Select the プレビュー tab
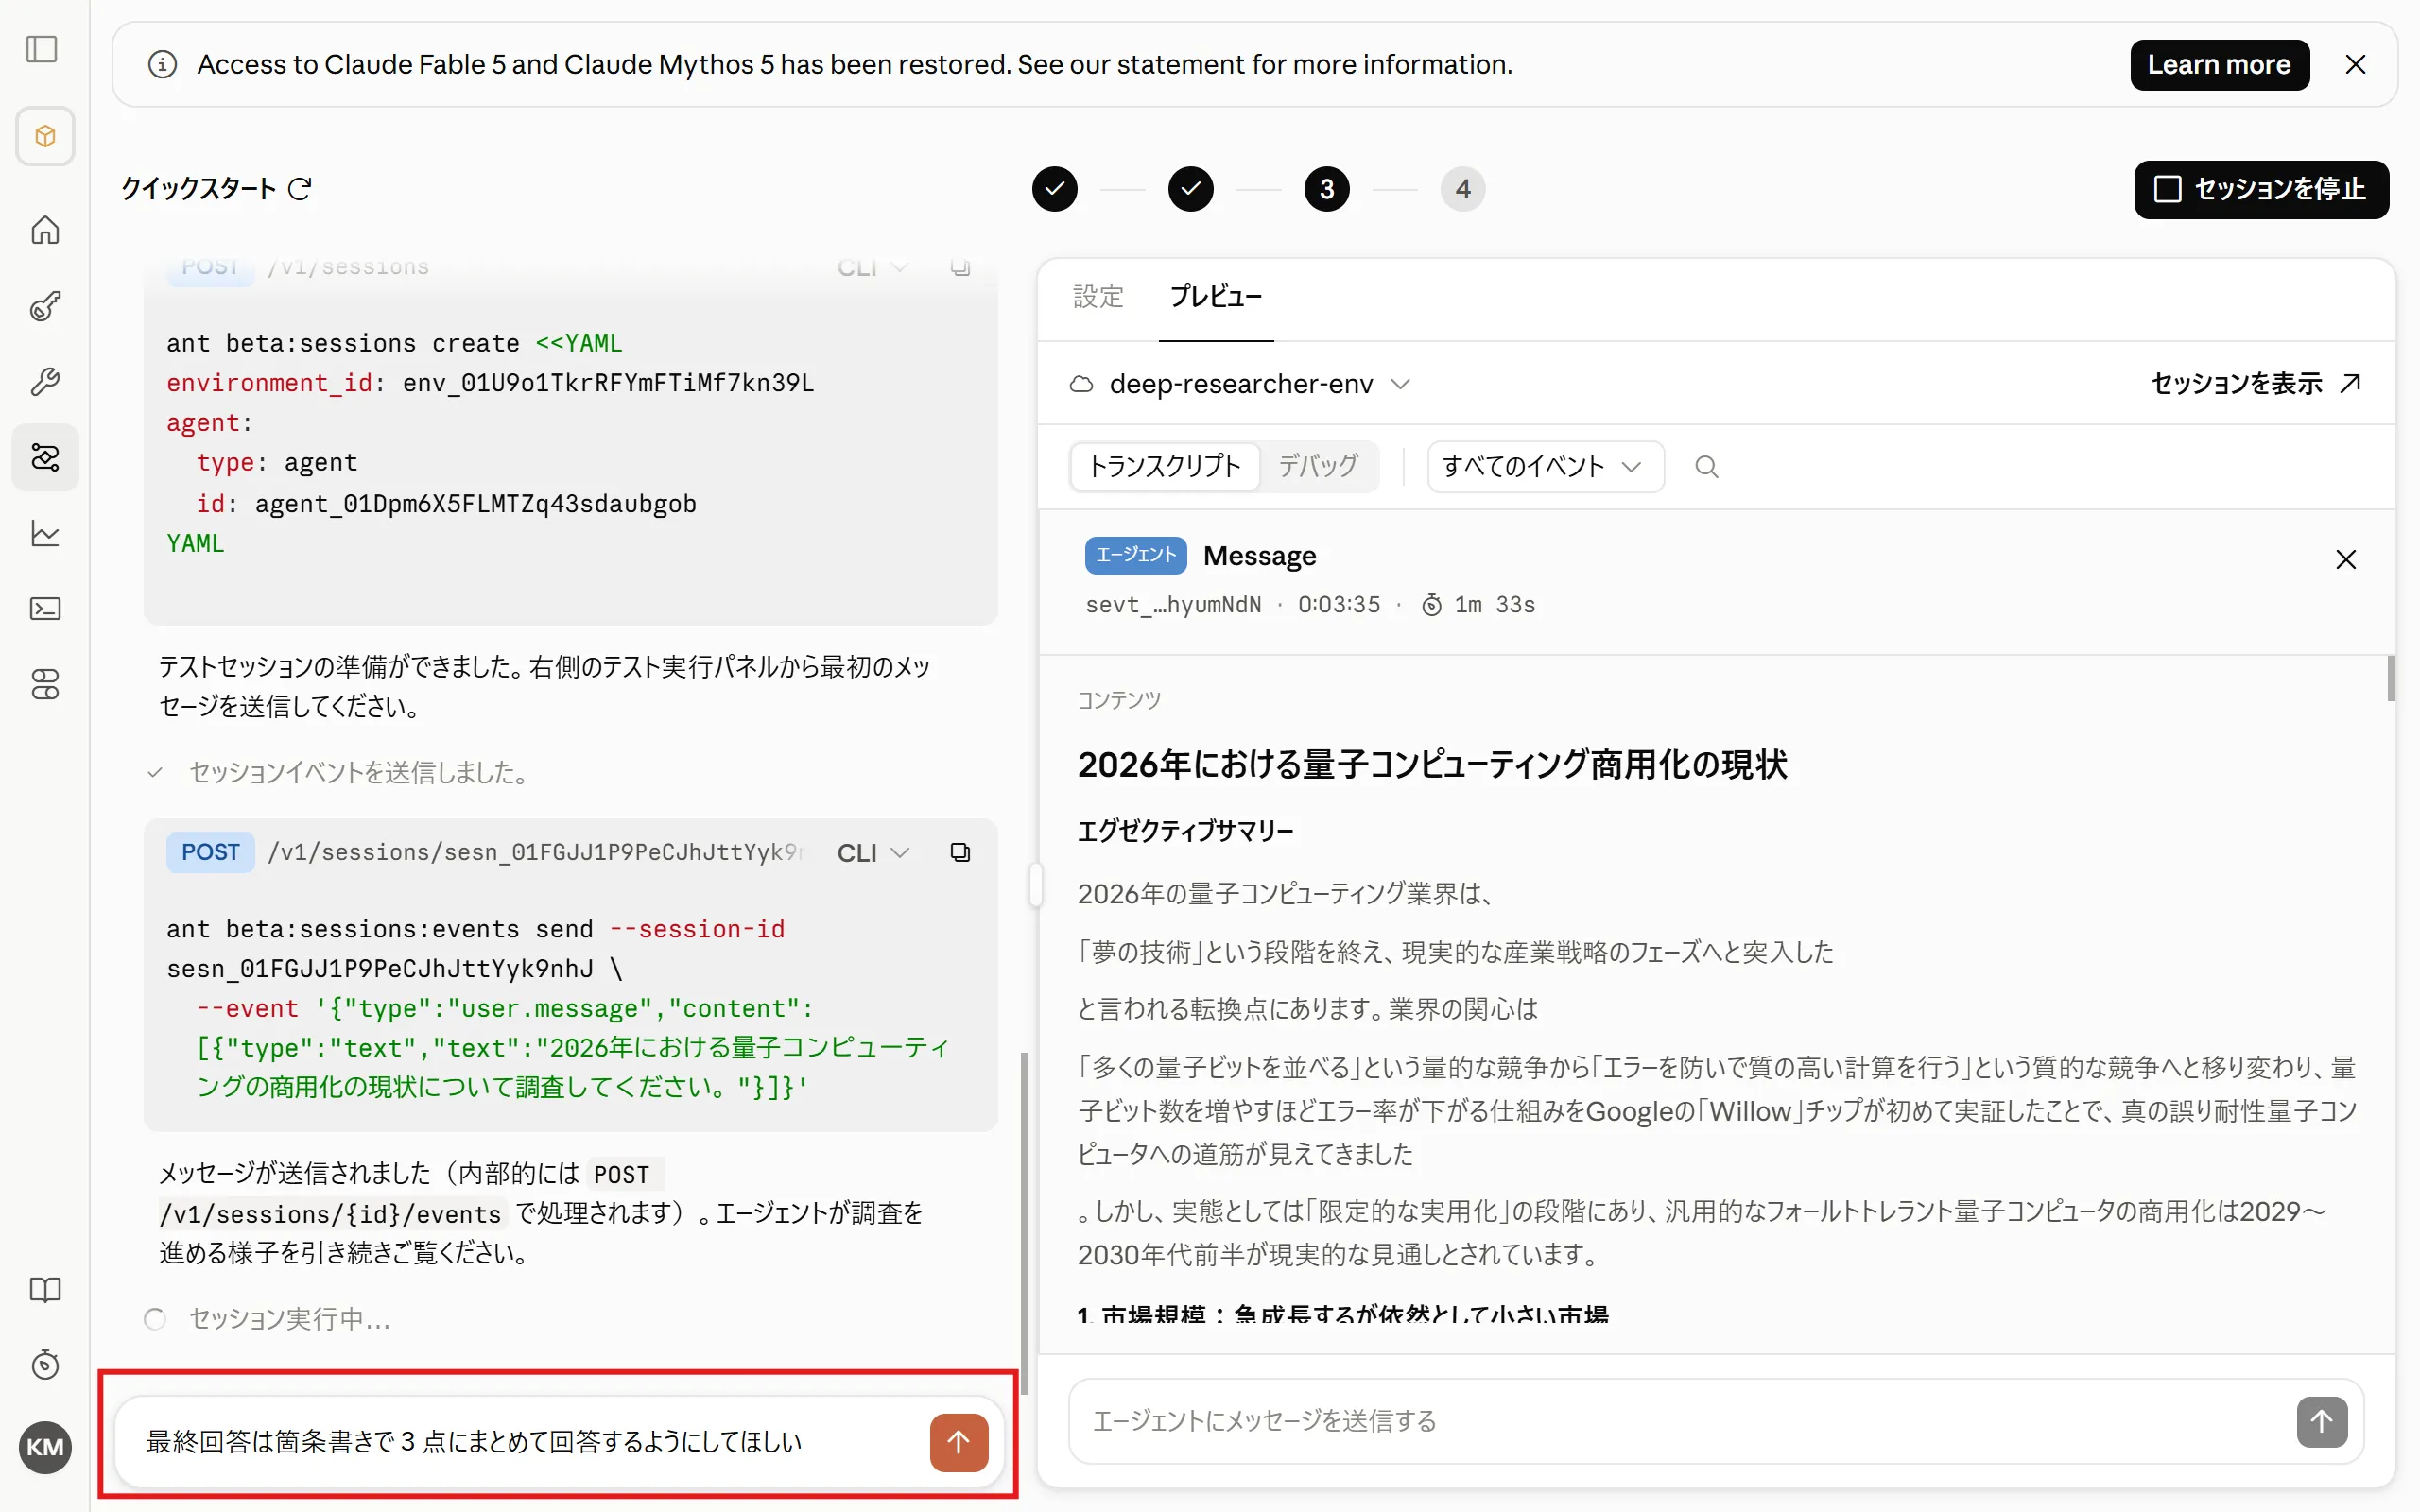 (x=1215, y=297)
